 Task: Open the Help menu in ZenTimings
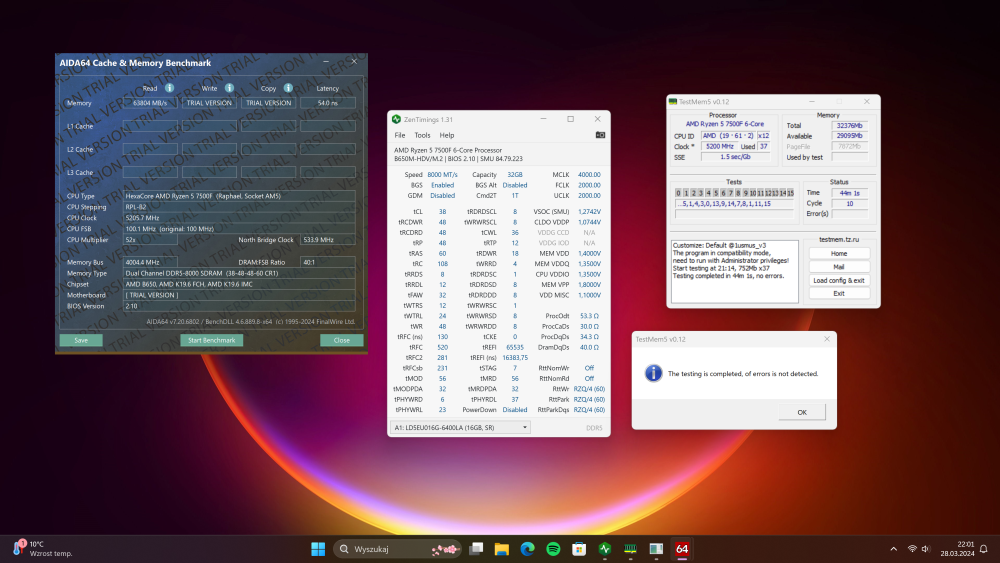tap(447, 135)
